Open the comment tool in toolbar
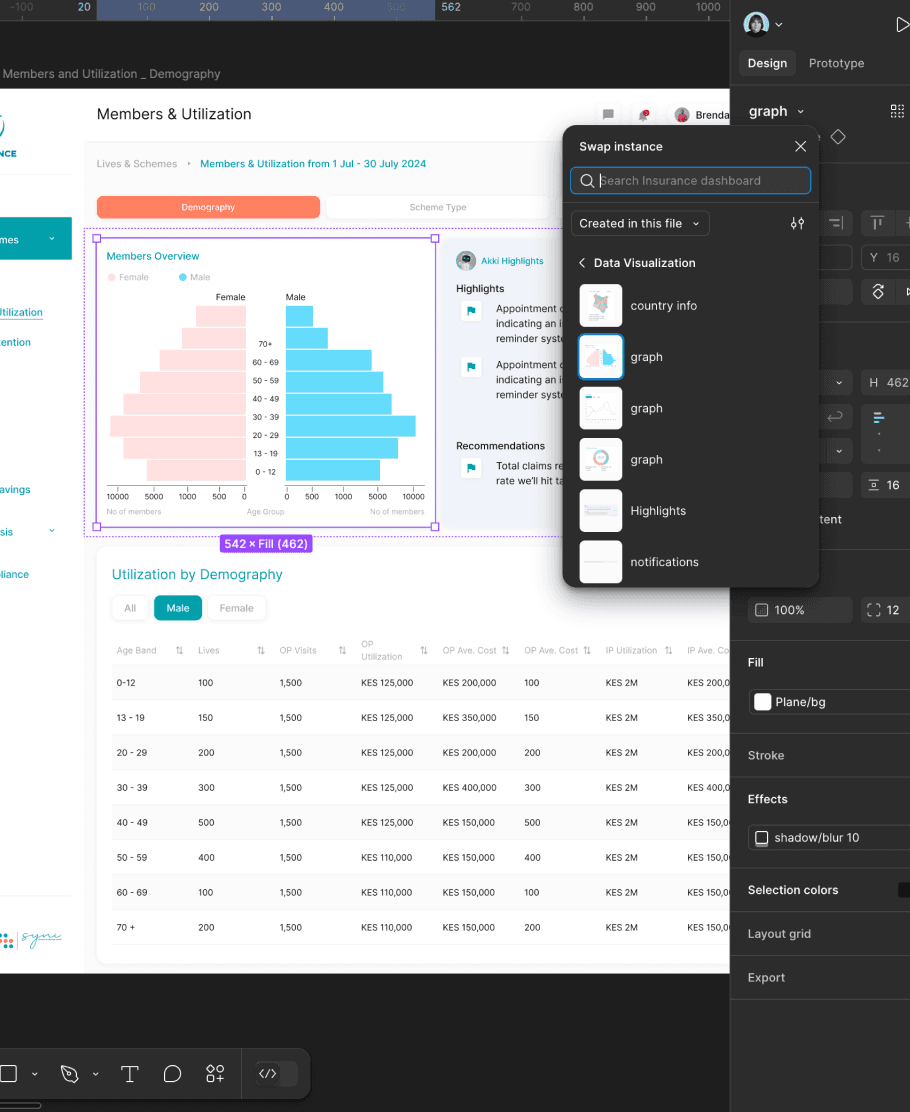 (x=172, y=1073)
